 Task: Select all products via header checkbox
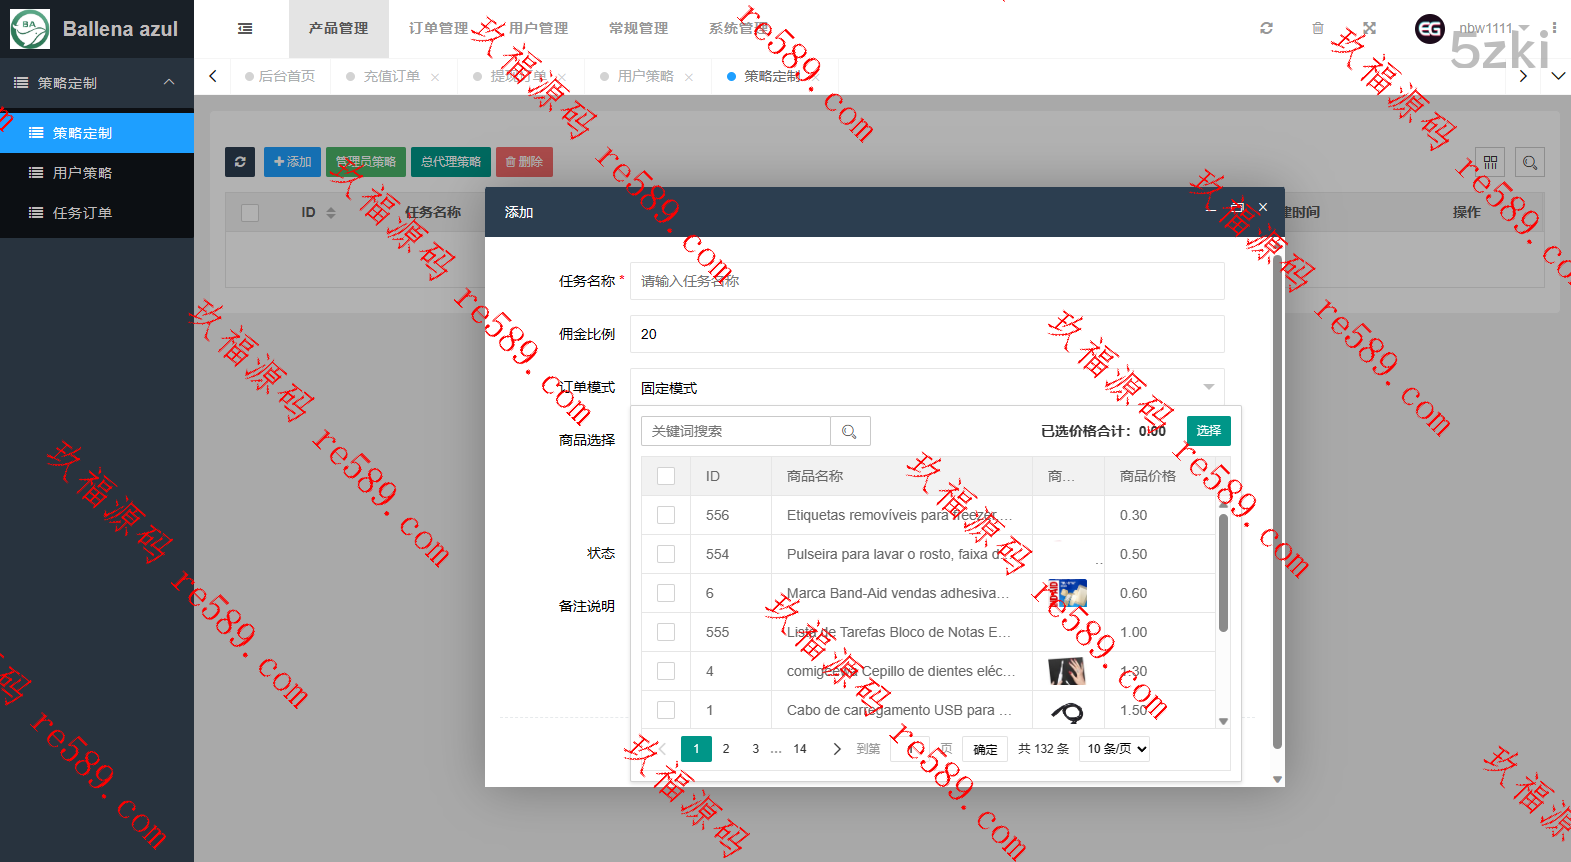pyautogui.click(x=666, y=476)
